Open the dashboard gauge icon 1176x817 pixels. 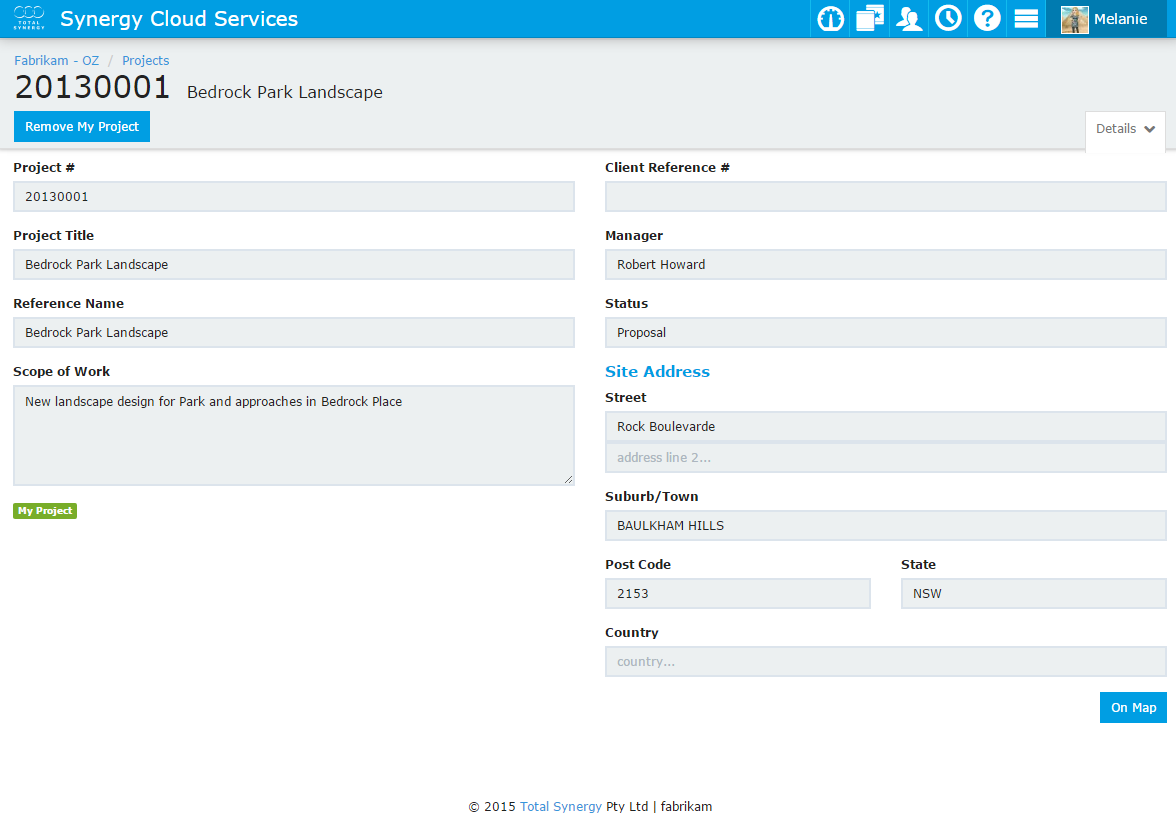[x=830, y=19]
